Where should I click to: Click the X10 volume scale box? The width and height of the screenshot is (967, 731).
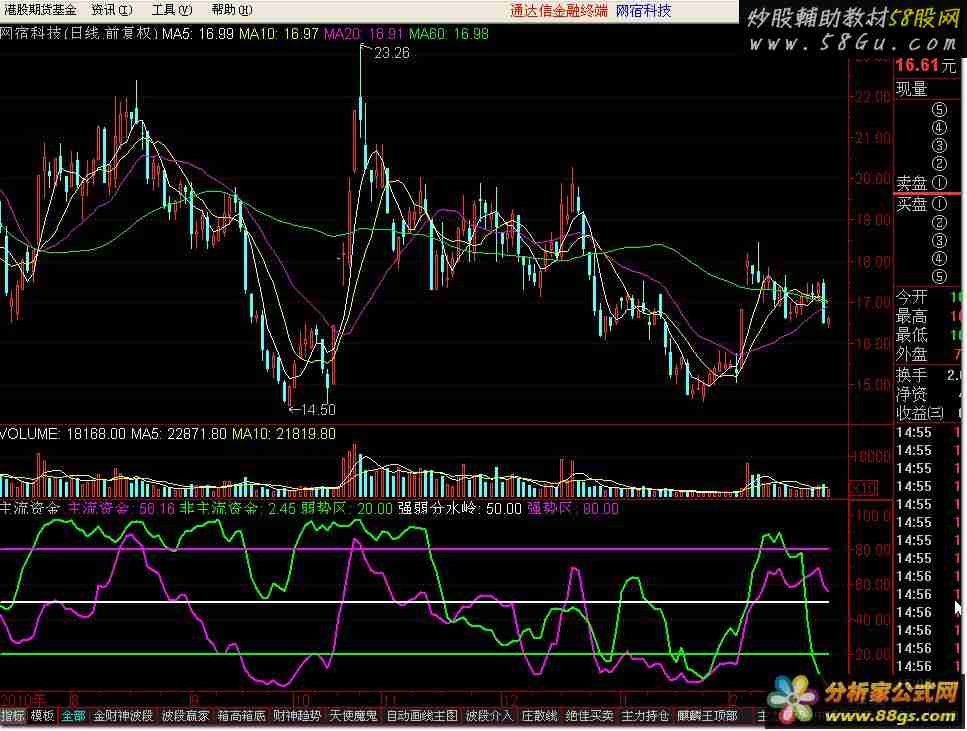coord(863,489)
